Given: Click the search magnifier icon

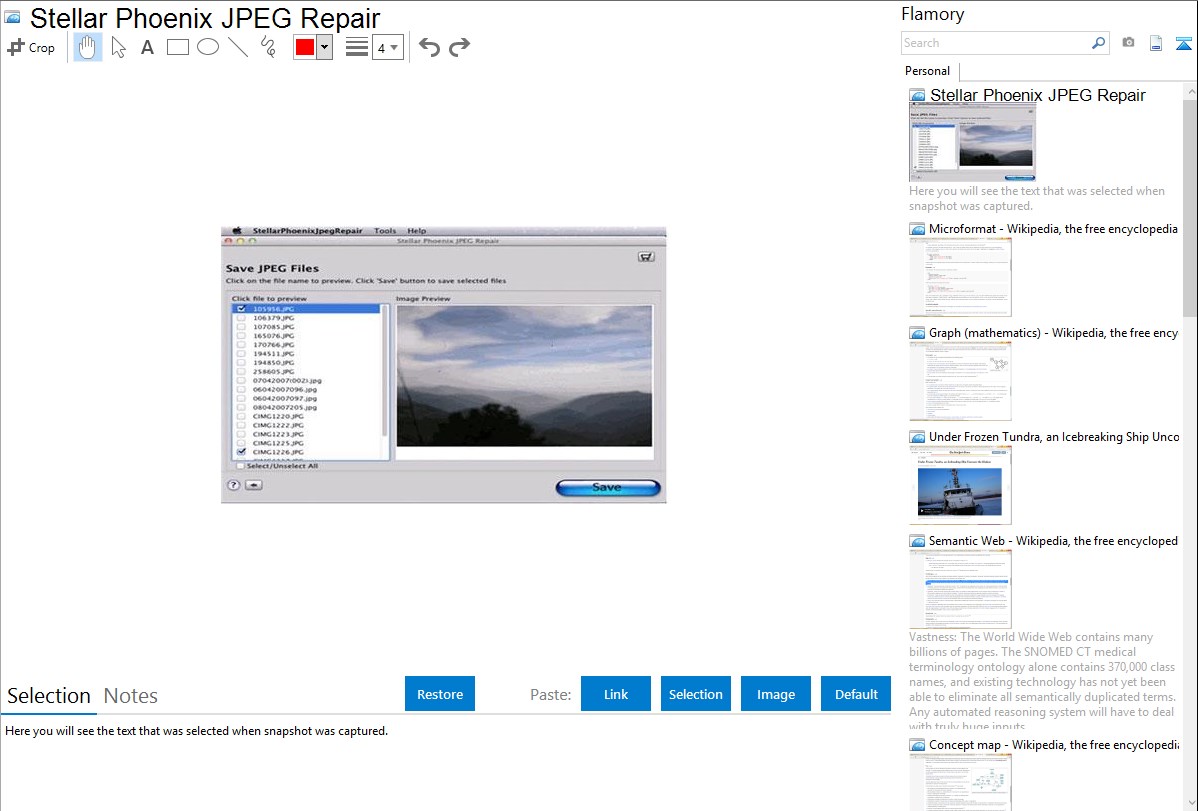Looking at the screenshot, I should (x=1098, y=43).
